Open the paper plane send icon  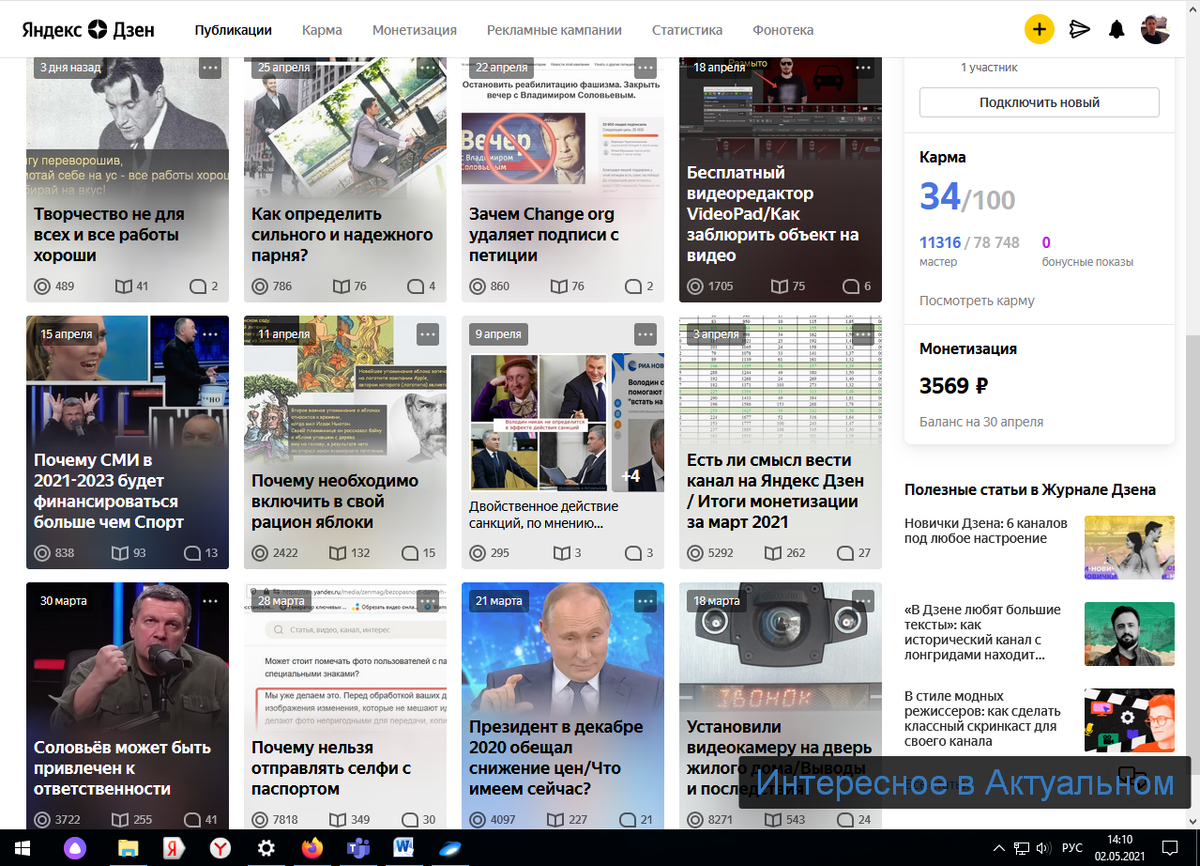tap(1078, 29)
